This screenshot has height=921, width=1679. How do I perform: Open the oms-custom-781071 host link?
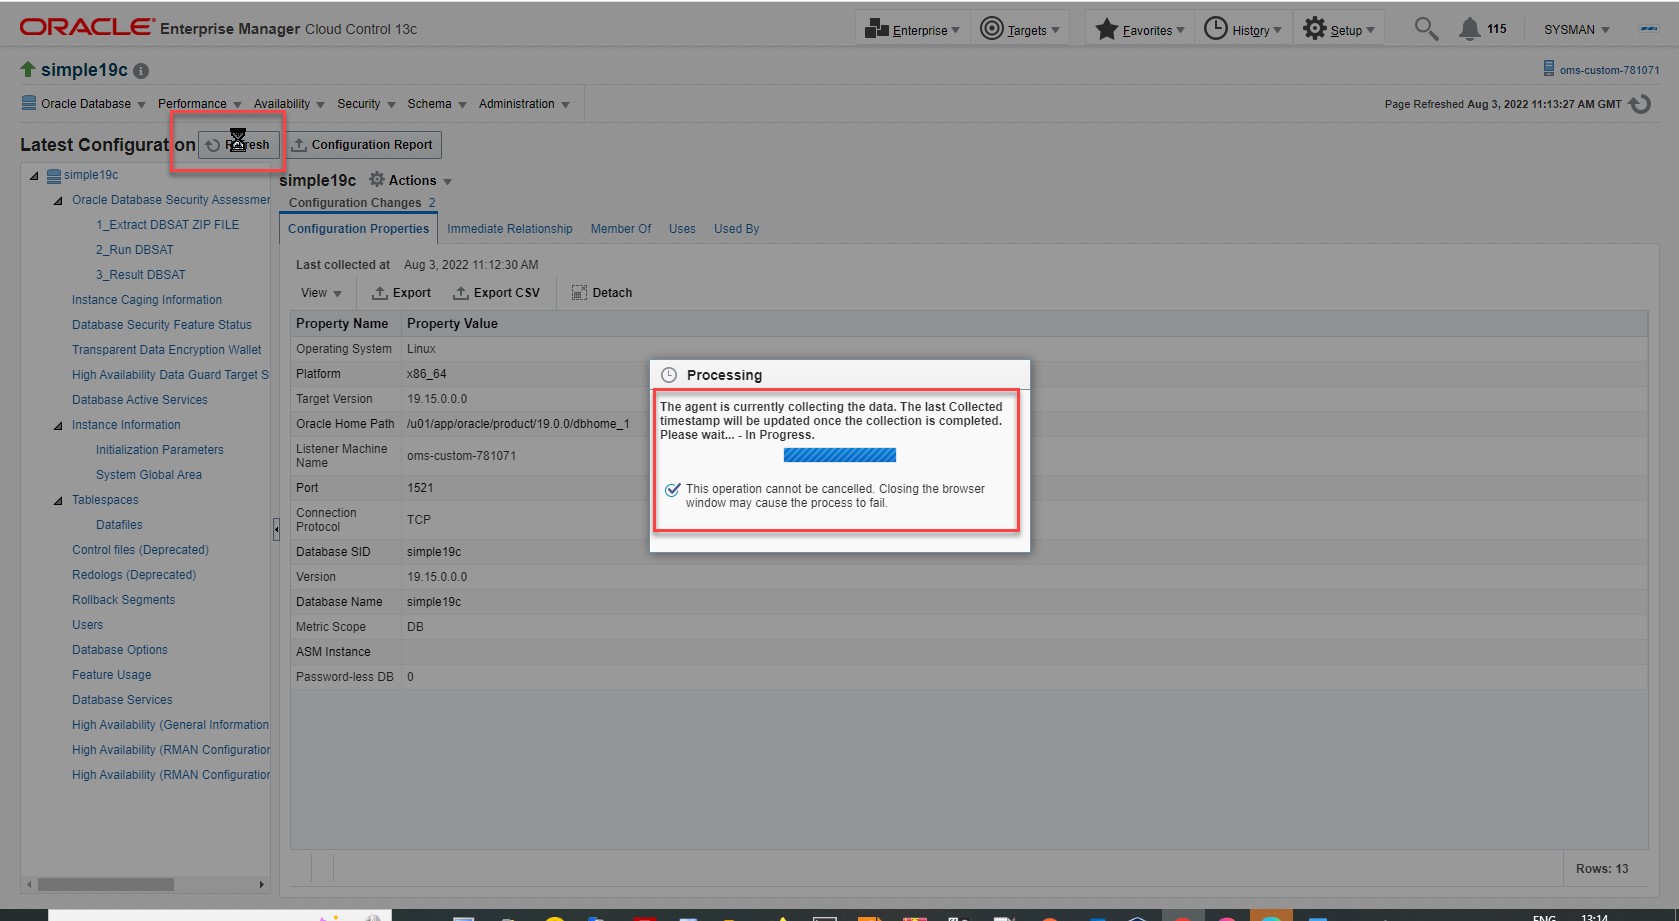click(x=1609, y=70)
